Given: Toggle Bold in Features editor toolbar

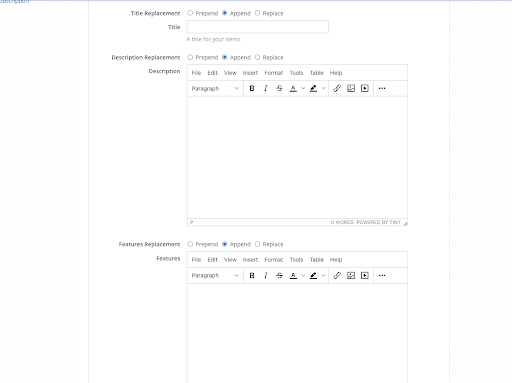Looking at the screenshot, I should [252, 275].
